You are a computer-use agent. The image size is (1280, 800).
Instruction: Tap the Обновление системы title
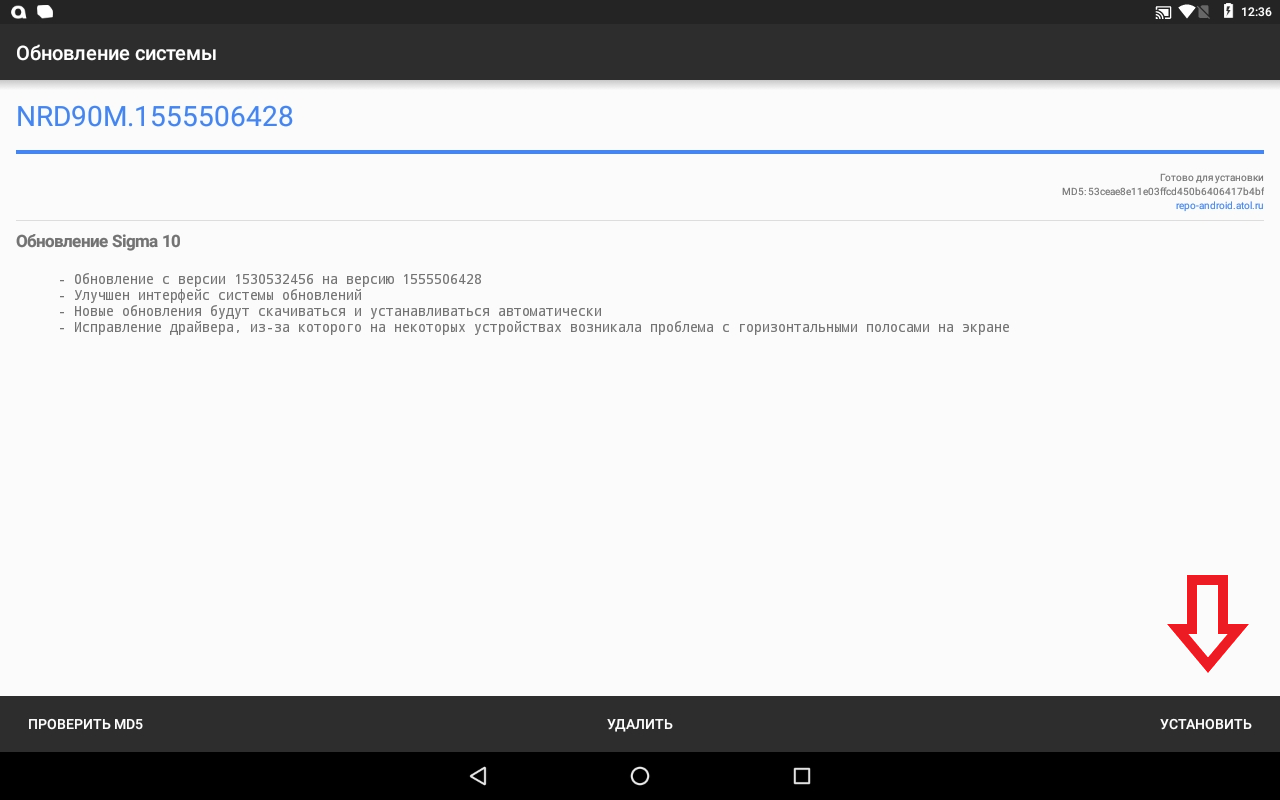coord(116,53)
